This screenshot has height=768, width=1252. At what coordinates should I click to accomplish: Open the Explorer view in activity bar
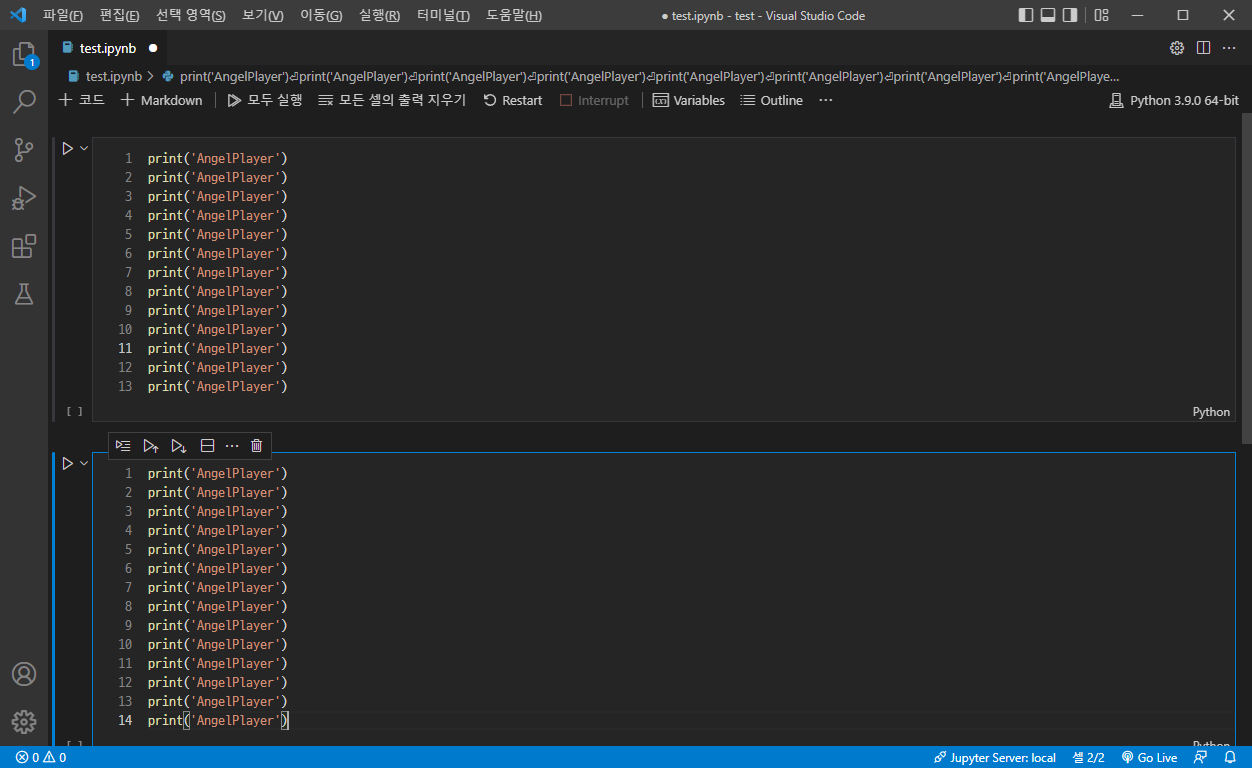24,55
